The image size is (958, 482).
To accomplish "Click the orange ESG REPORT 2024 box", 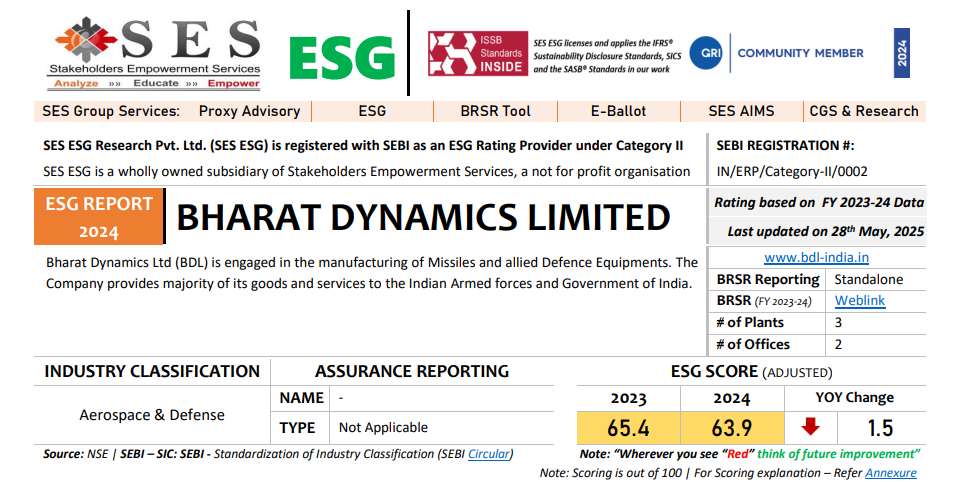I will point(98,217).
